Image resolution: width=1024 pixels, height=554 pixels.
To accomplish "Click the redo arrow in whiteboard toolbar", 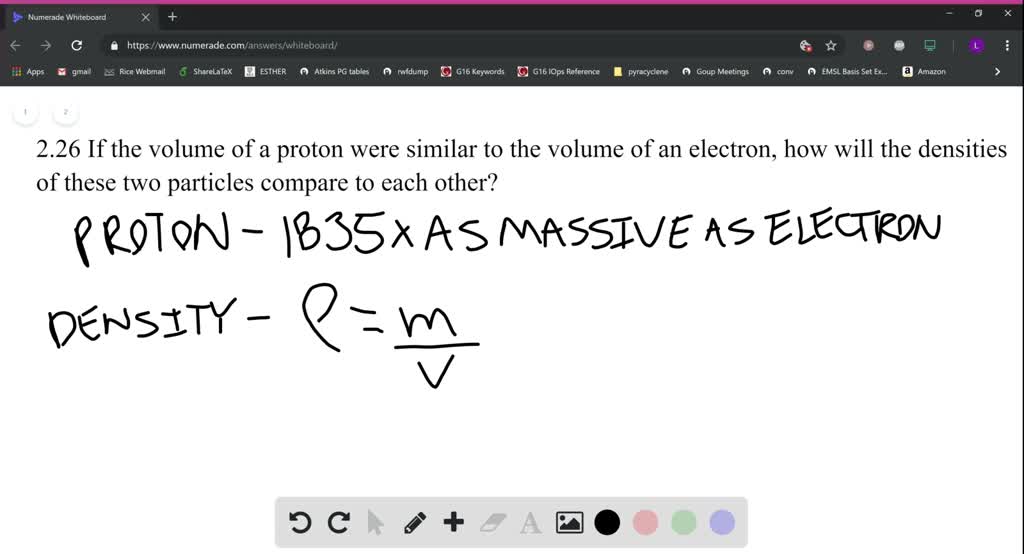I will 338,522.
